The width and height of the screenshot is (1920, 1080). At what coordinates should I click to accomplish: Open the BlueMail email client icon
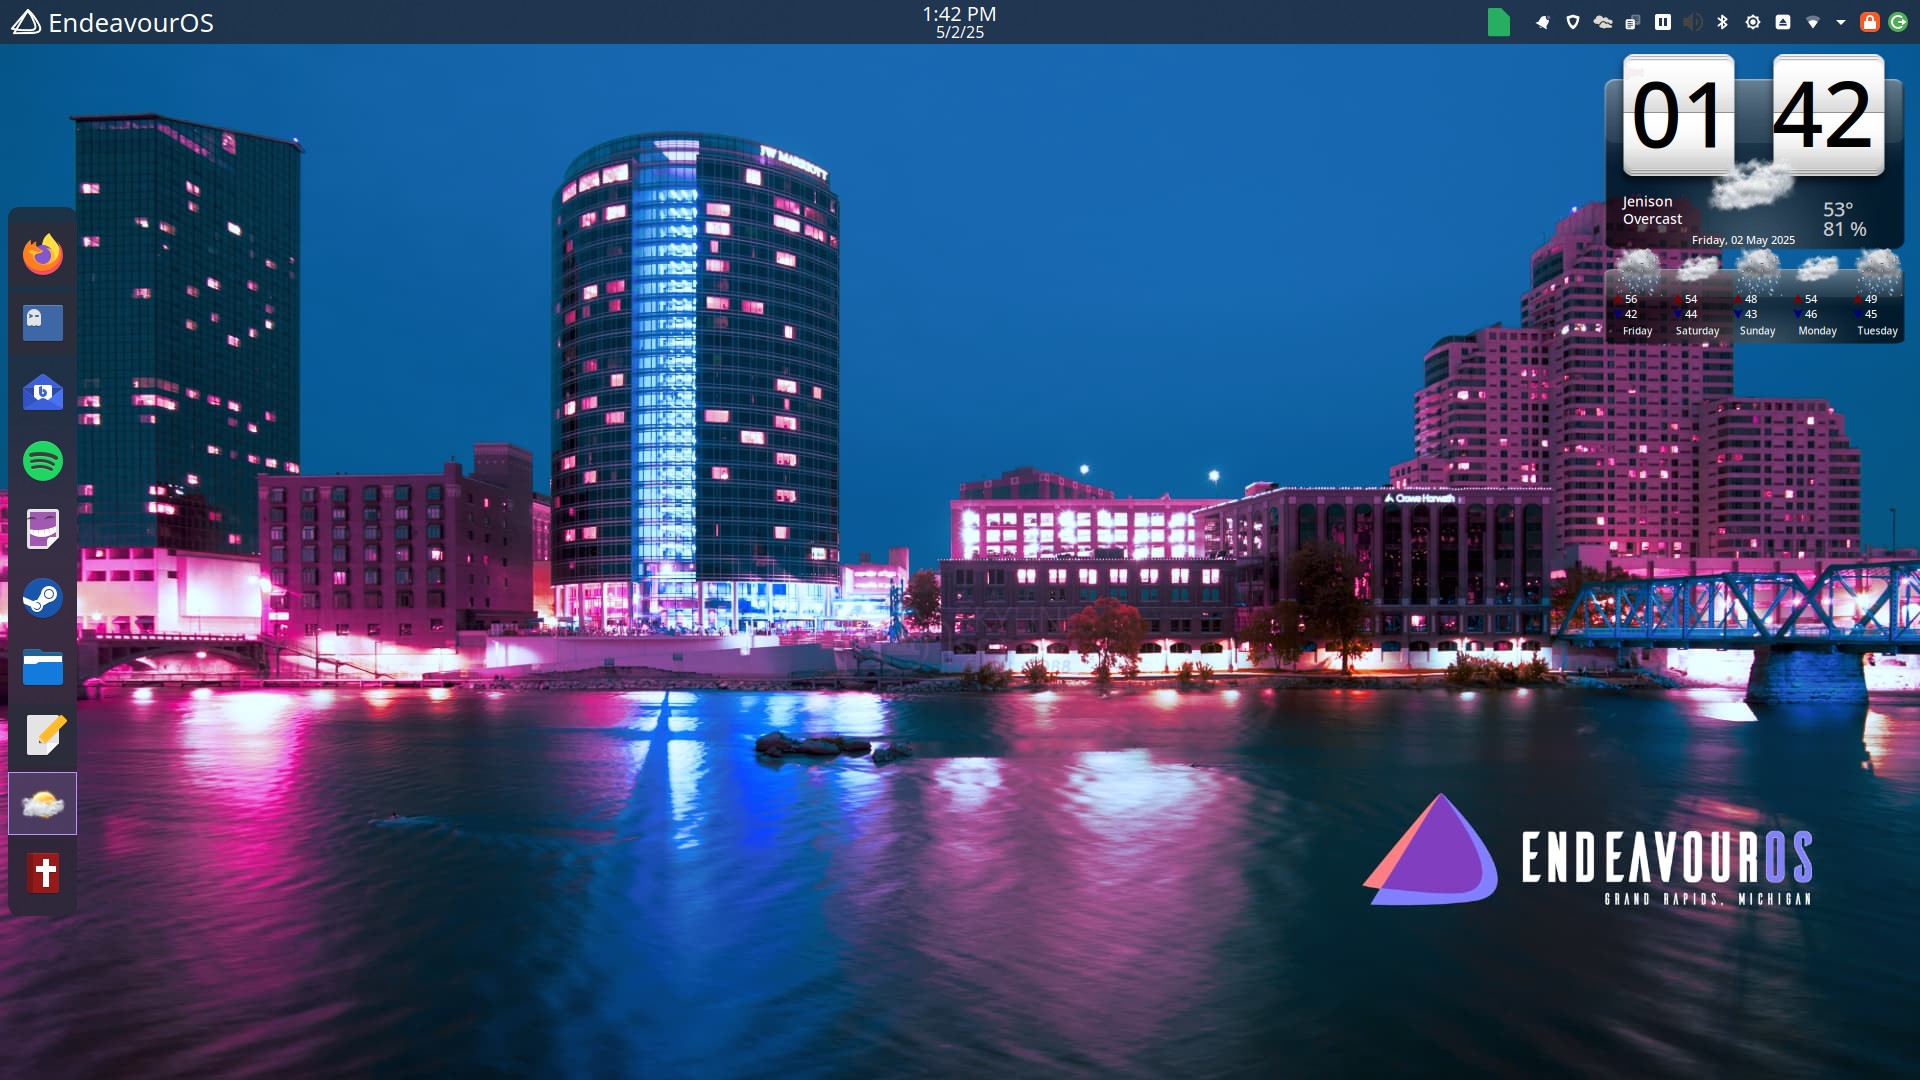pos(43,392)
